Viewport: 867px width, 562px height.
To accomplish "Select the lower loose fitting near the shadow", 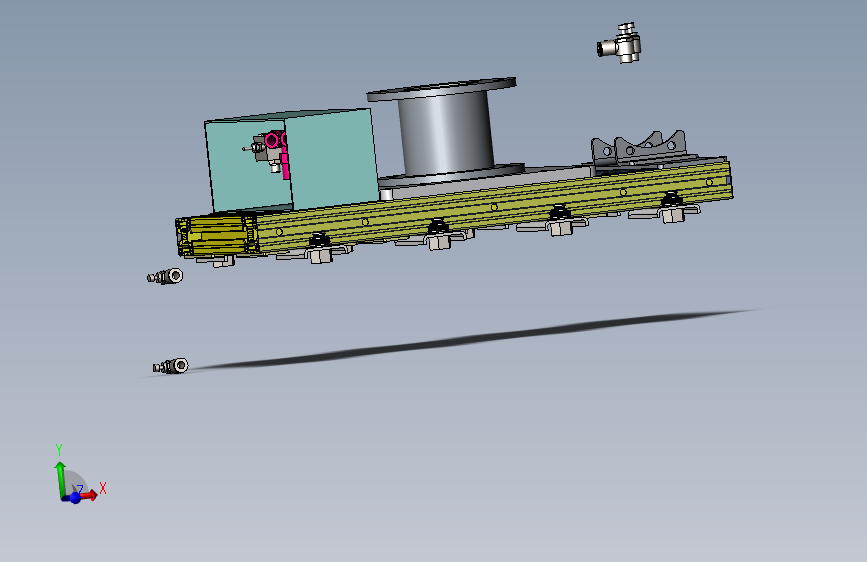I will tap(171, 366).
